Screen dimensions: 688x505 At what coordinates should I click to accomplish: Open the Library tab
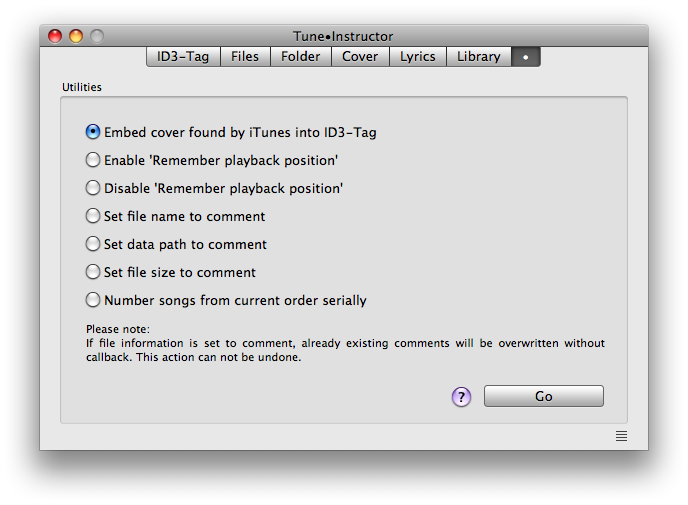pos(479,57)
